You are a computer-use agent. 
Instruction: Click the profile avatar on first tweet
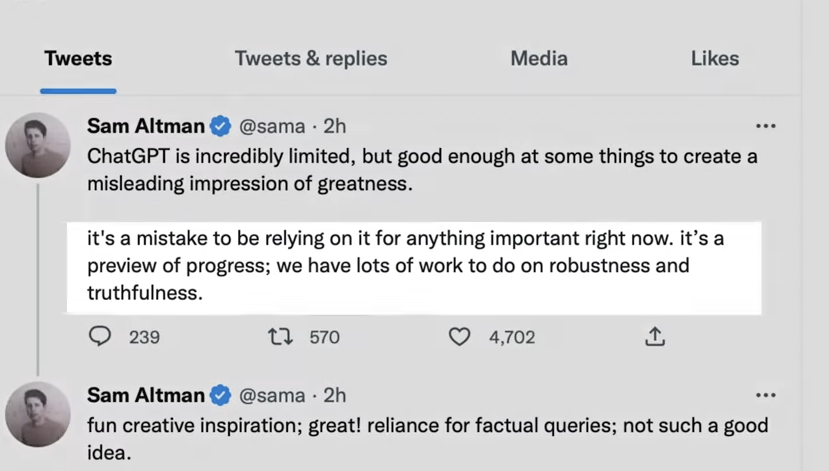(38, 145)
